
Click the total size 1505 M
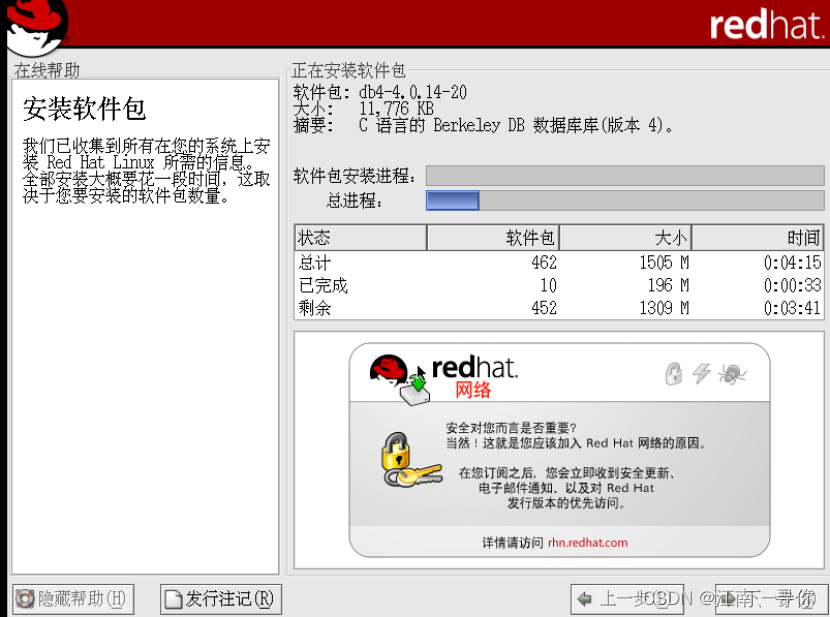[664, 262]
